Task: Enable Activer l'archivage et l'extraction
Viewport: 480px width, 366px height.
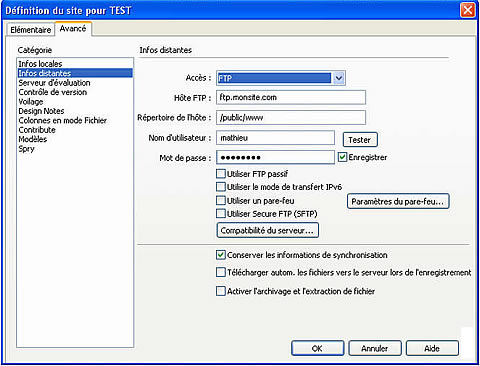Action: [x=221, y=291]
